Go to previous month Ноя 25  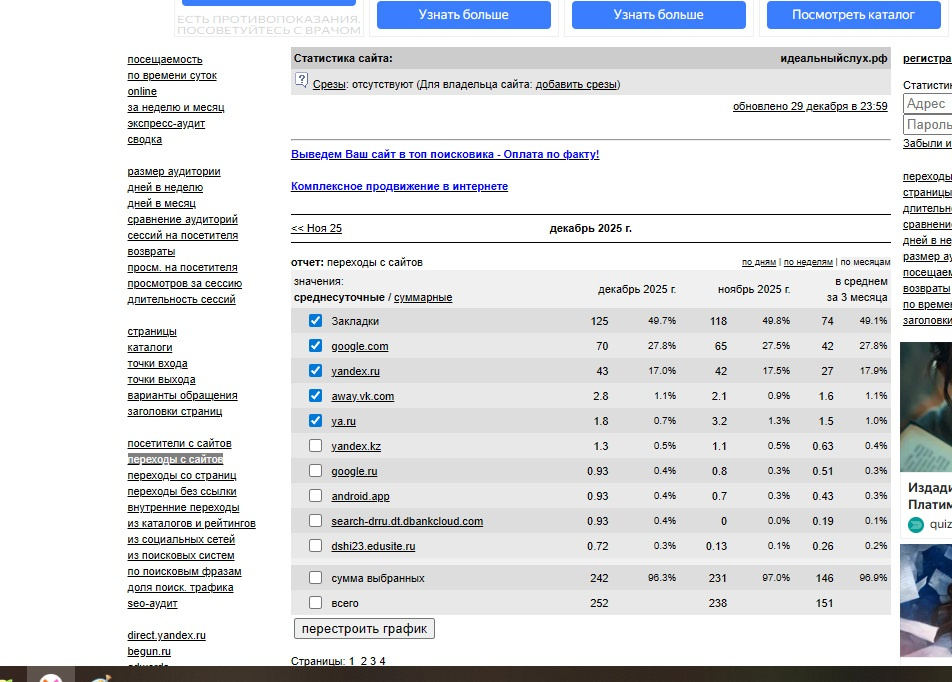tap(316, 228)
